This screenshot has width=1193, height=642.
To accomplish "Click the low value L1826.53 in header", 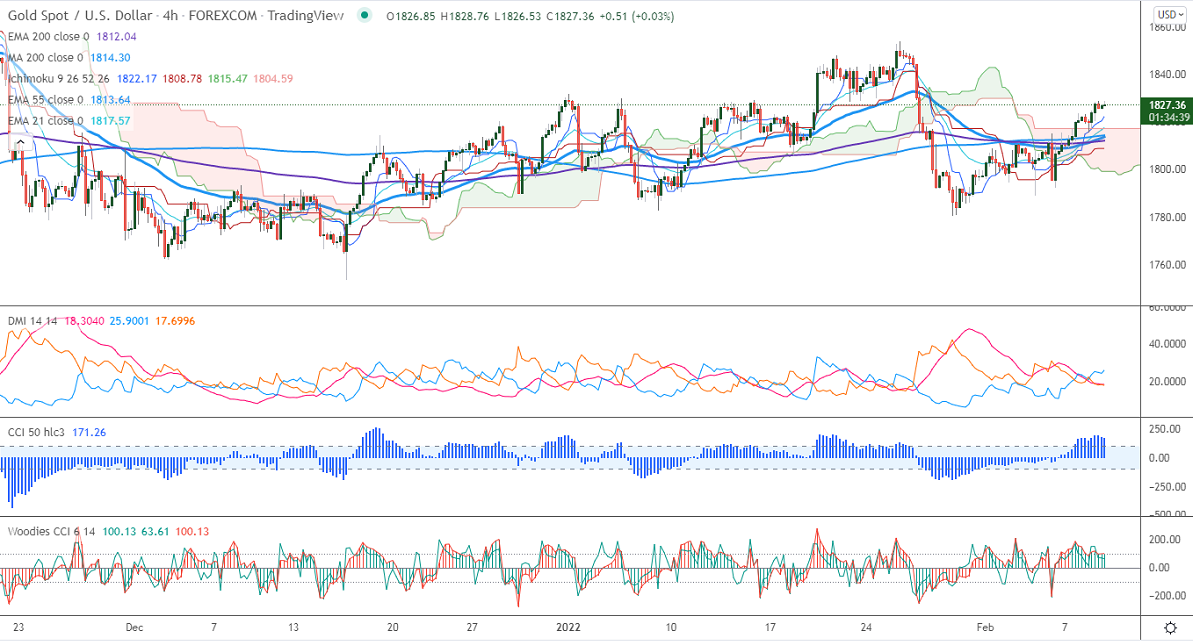I will pyautogui.click(x=517, y=16).
